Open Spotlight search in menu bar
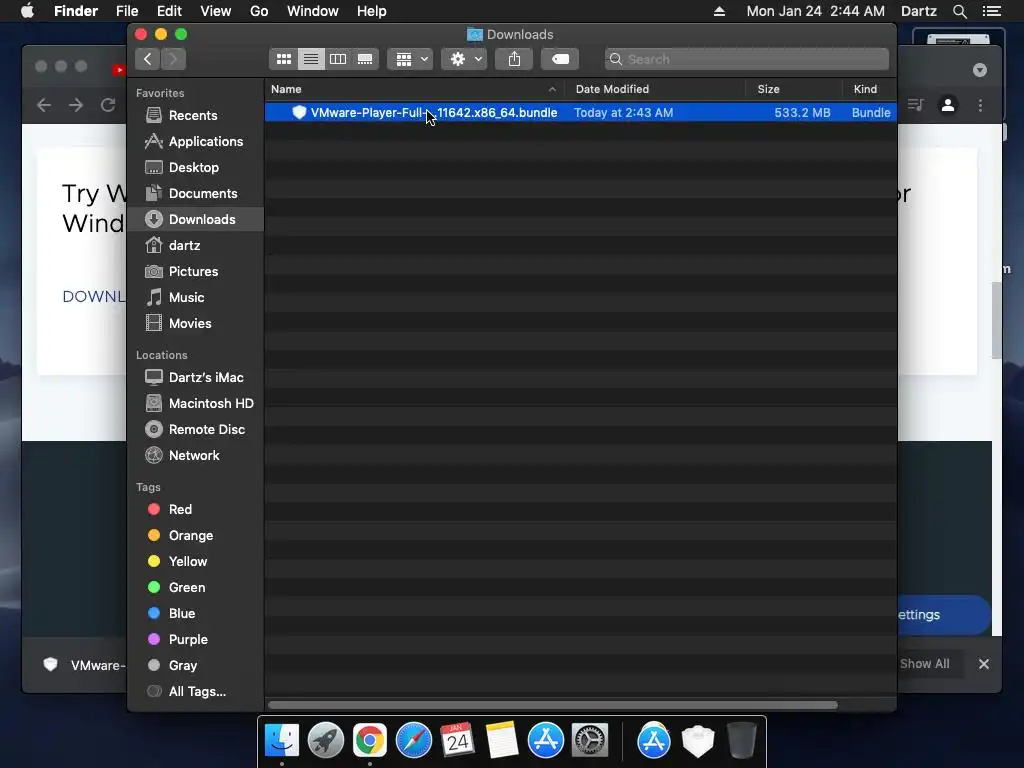Image resolution: width=1024 pixels, height=768 pixels. pos(959,11)
